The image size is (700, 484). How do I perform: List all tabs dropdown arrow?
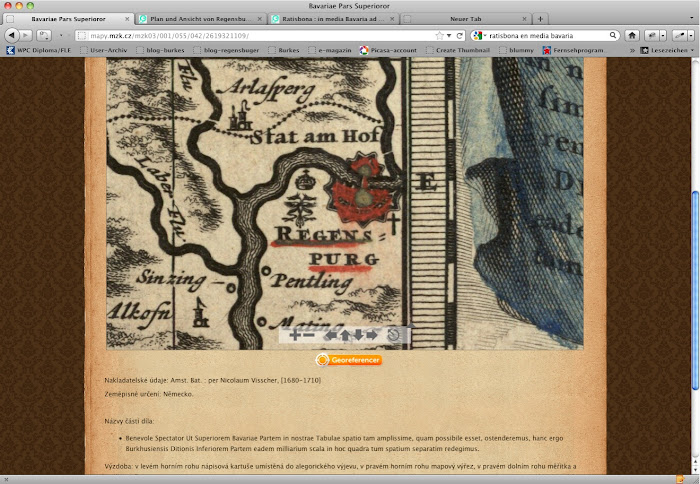coord(693,18)
